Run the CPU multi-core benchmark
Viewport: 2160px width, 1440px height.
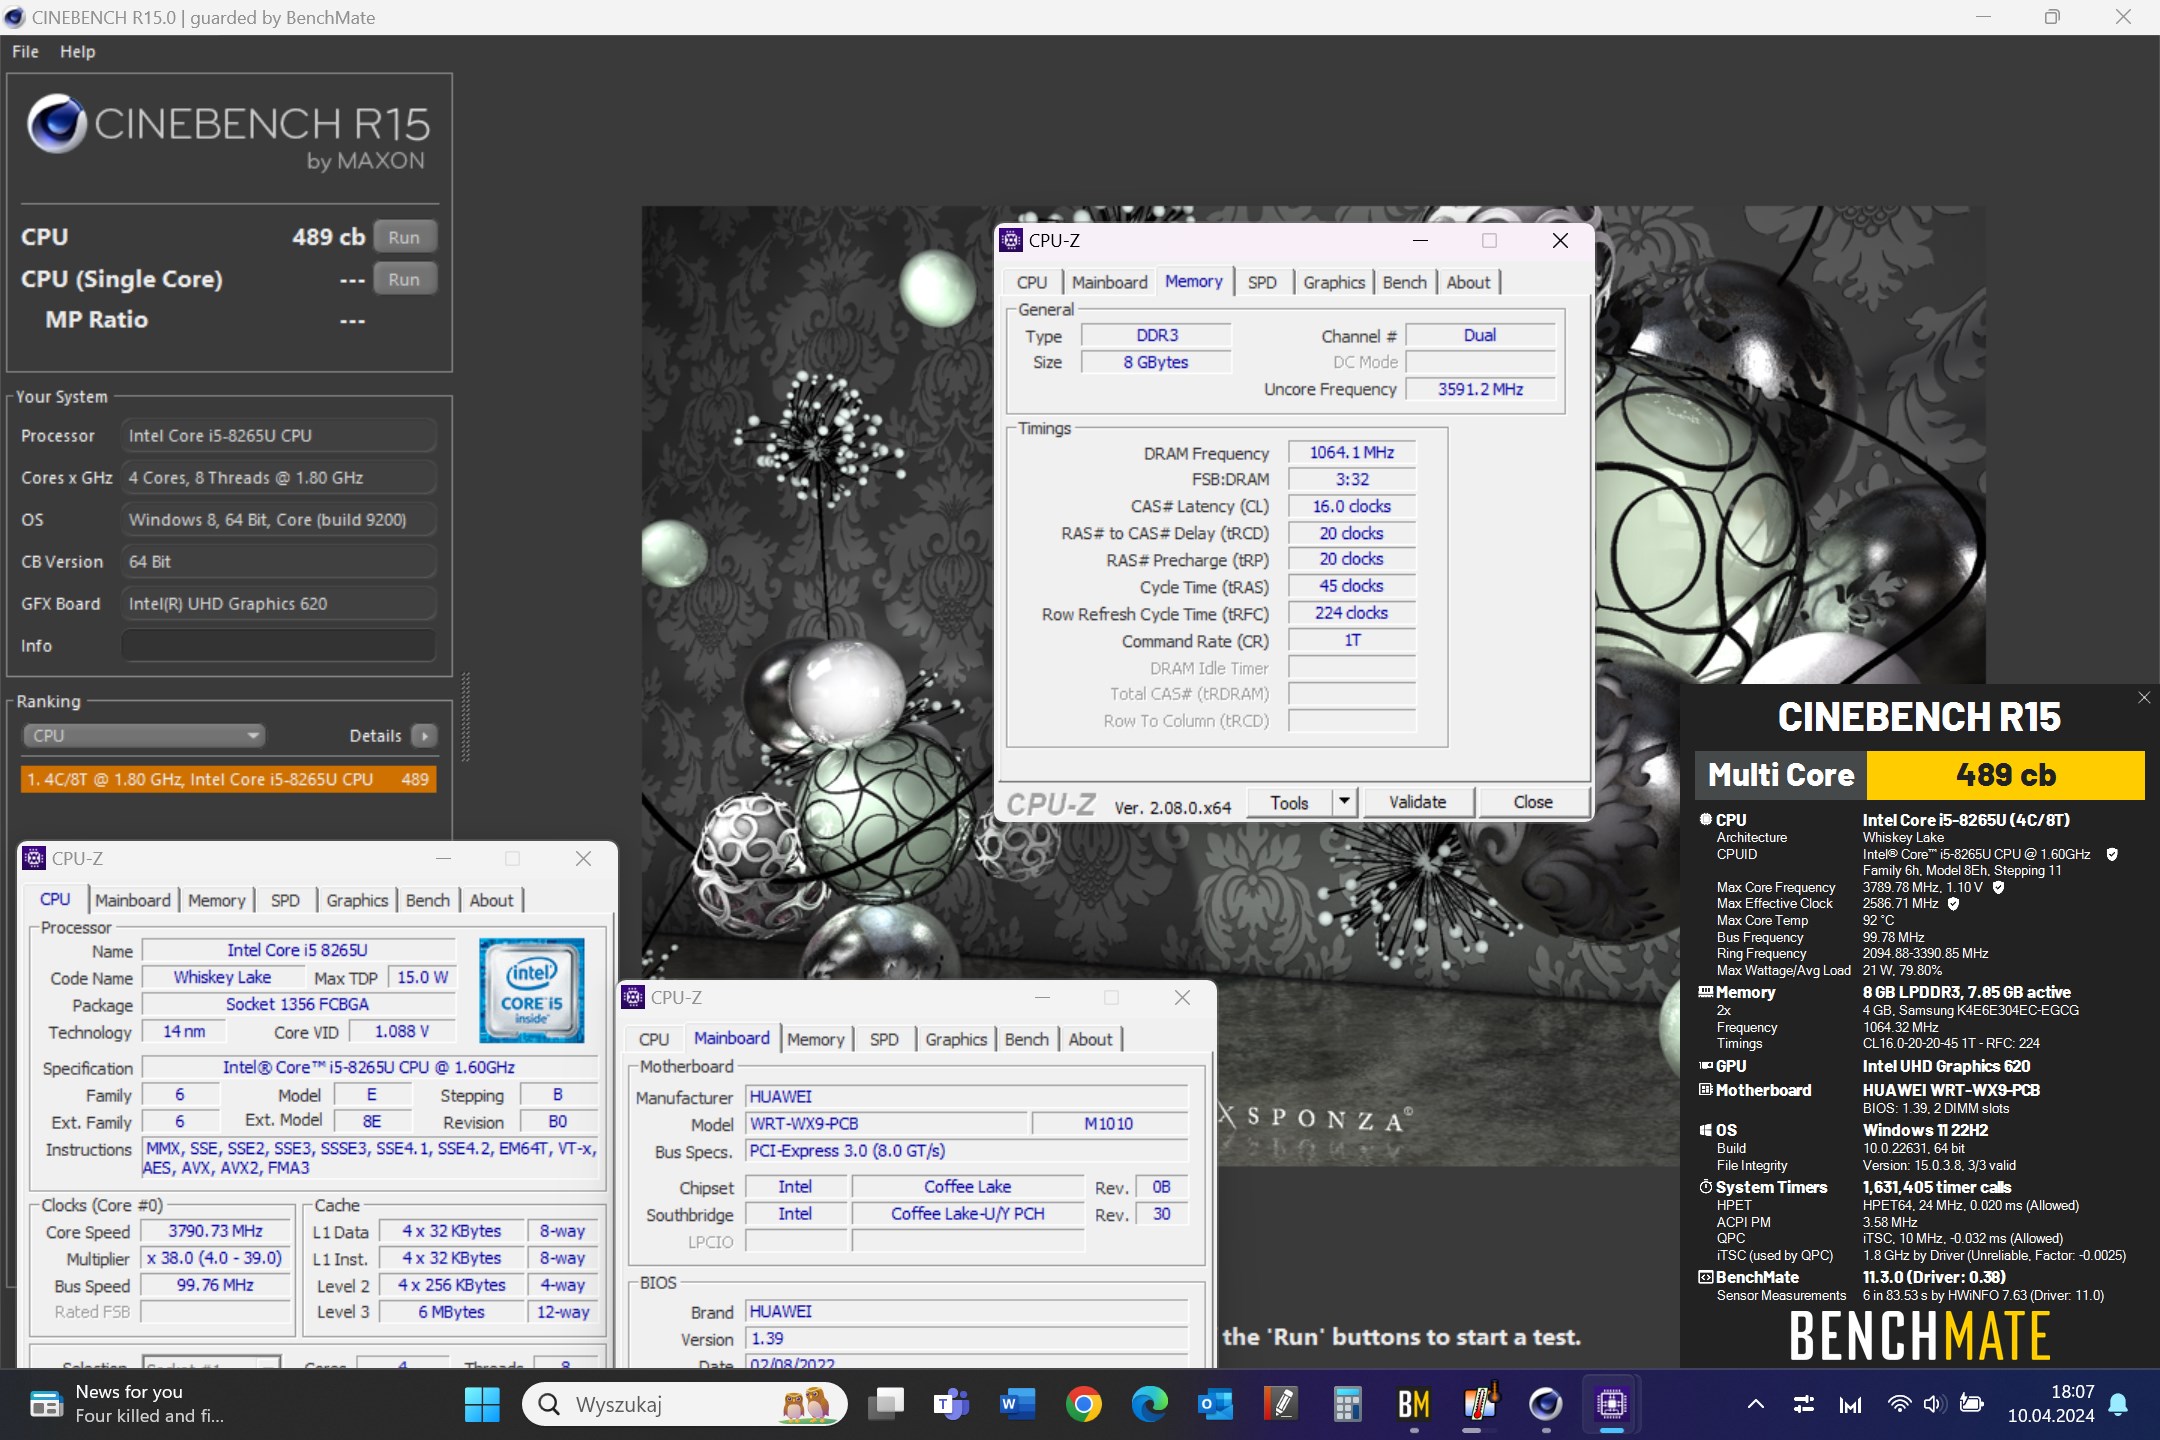click(404, 237)
